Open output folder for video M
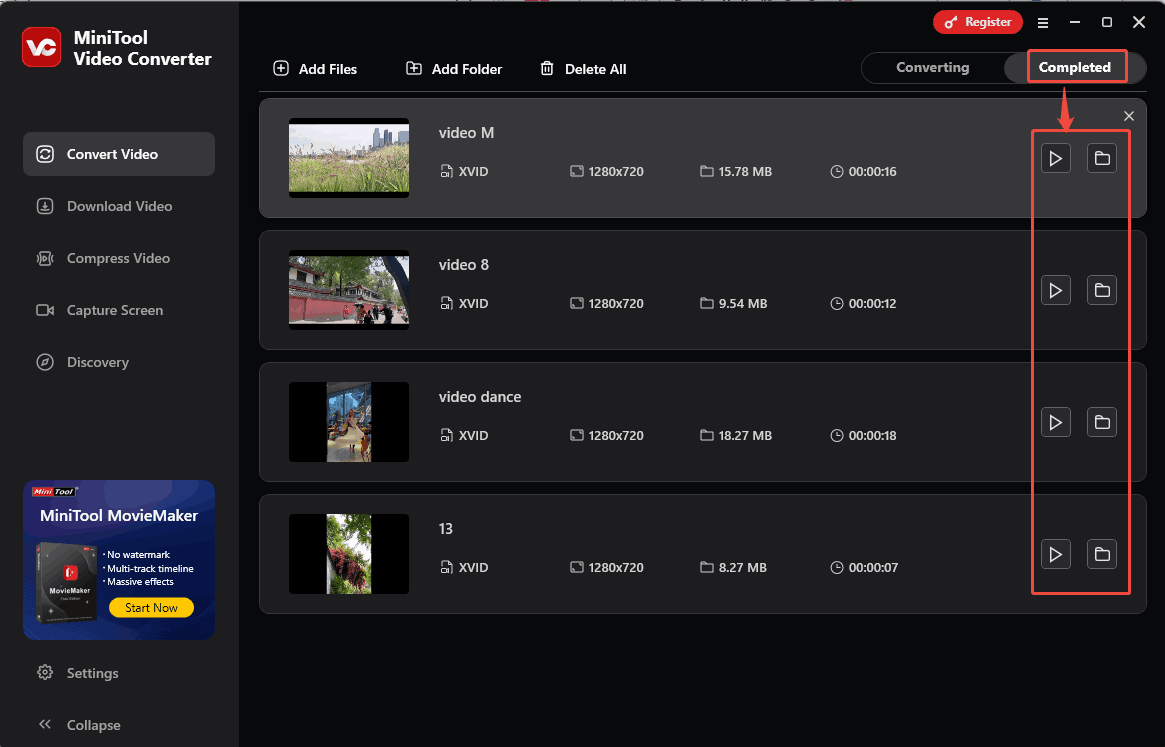The image size is (1165, 747). point(1101,158)
